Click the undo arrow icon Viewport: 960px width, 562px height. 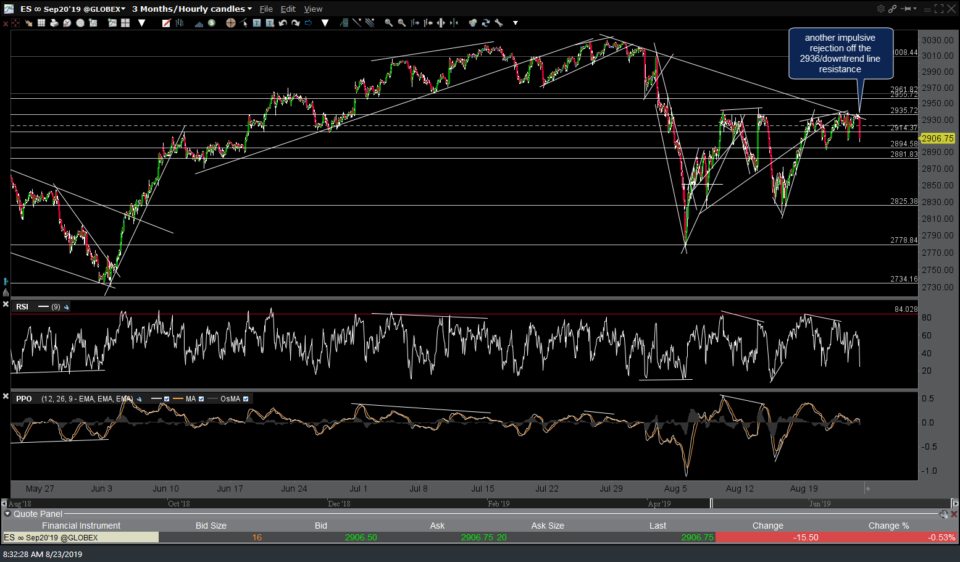pyautogui.click(x=283, y=23)
